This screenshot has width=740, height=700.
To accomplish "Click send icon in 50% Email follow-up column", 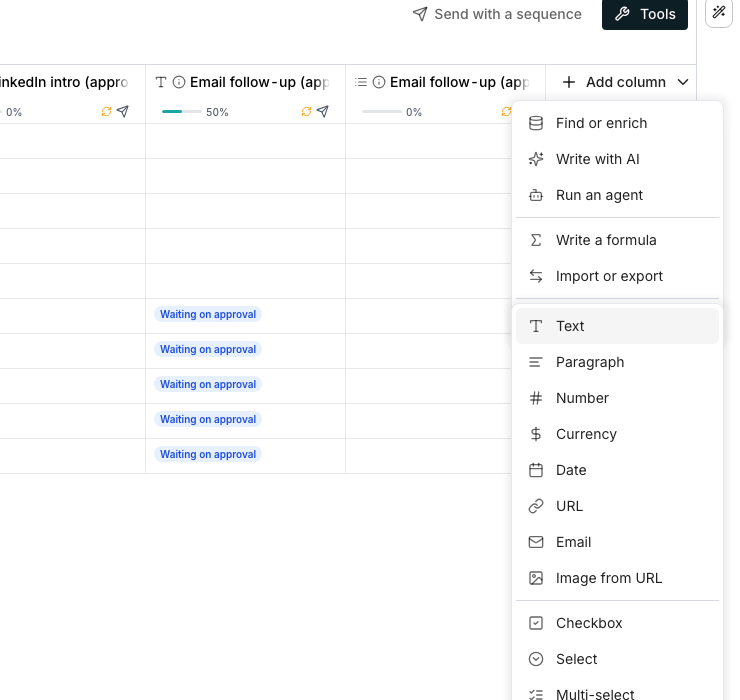I will coord(323,111).
